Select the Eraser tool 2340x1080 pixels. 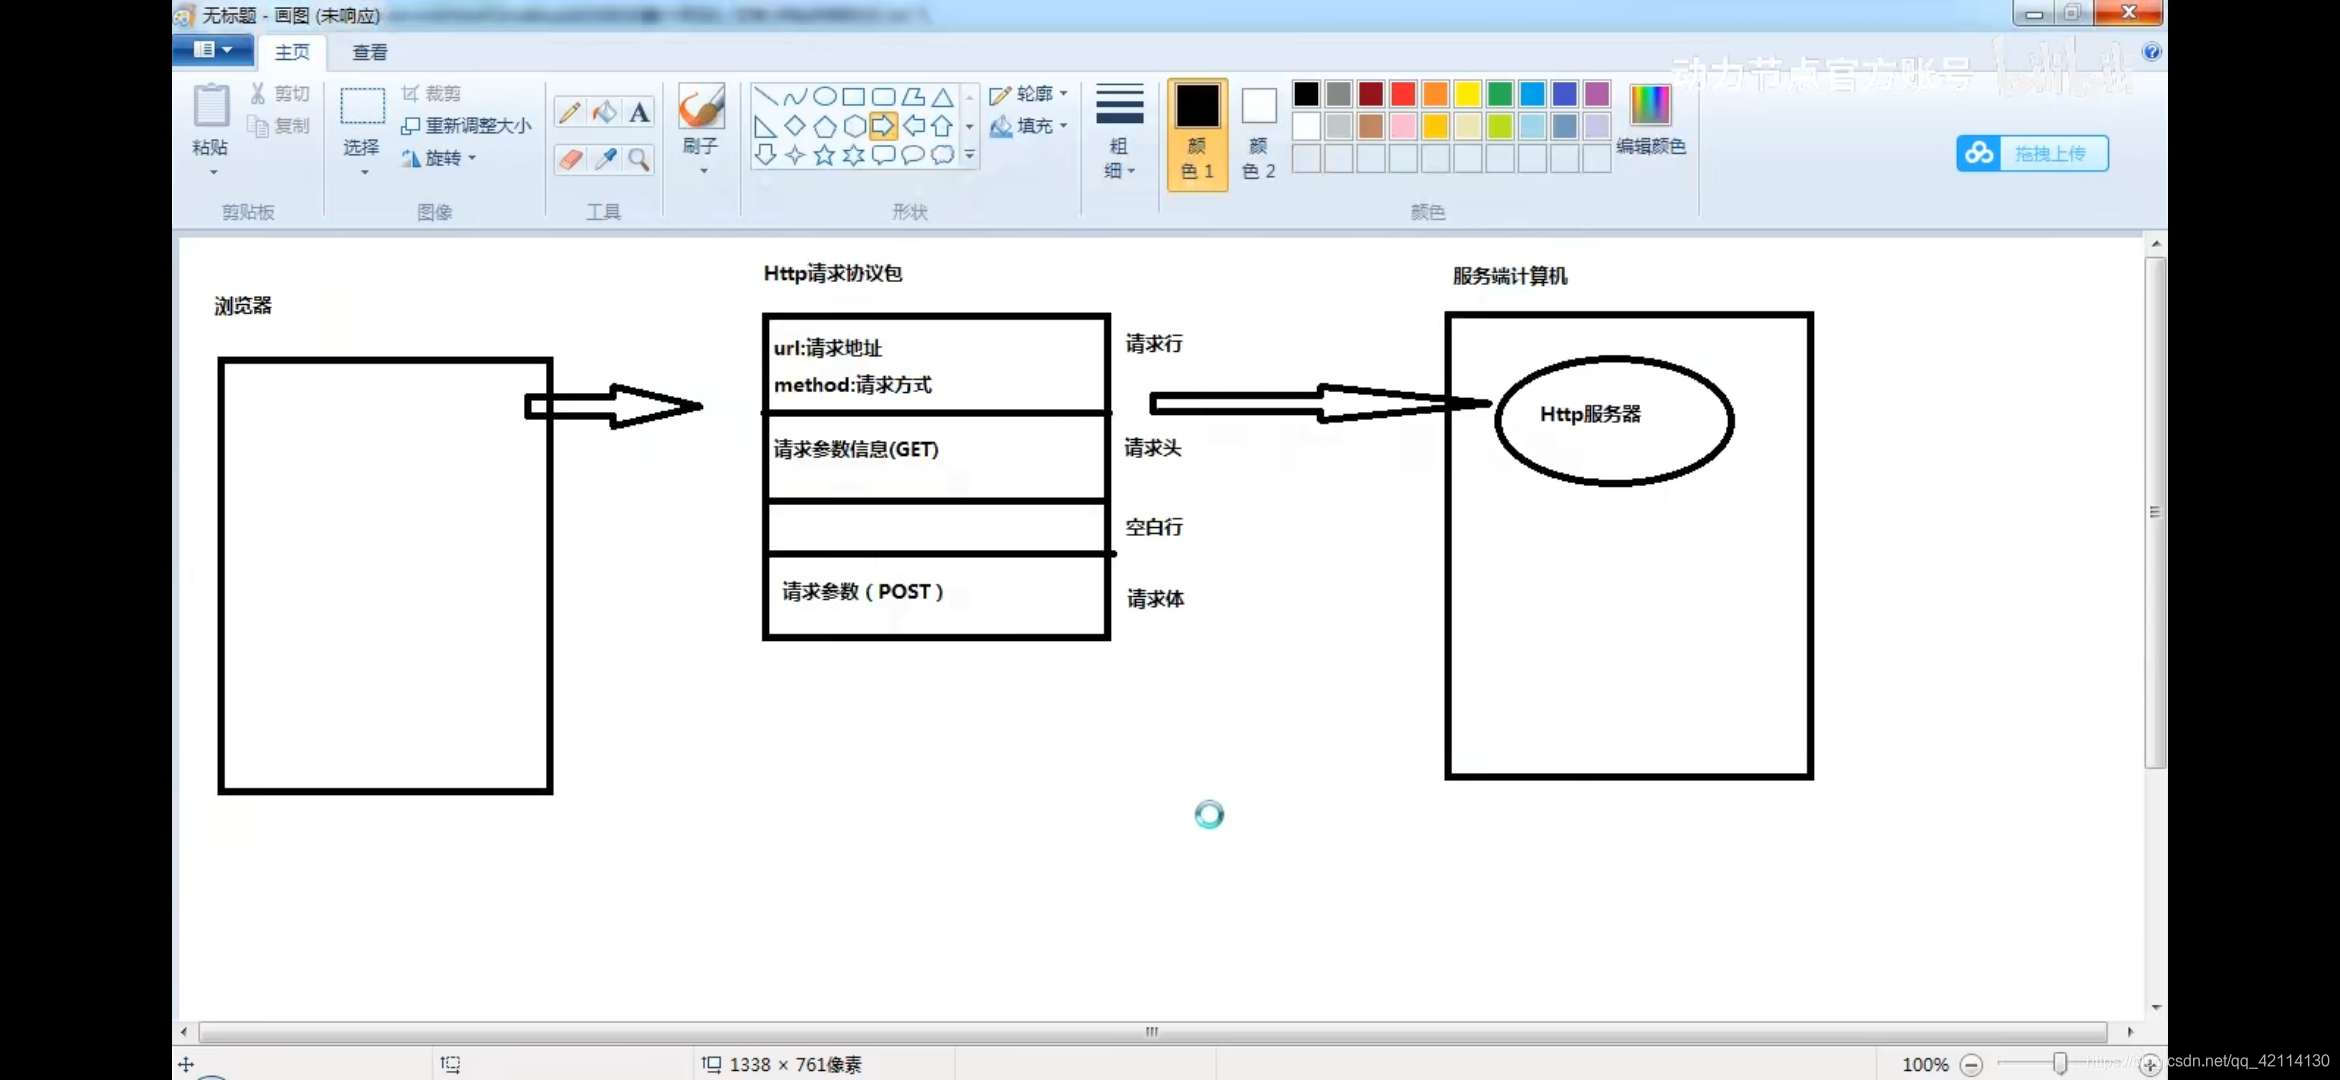click(570, 159)
